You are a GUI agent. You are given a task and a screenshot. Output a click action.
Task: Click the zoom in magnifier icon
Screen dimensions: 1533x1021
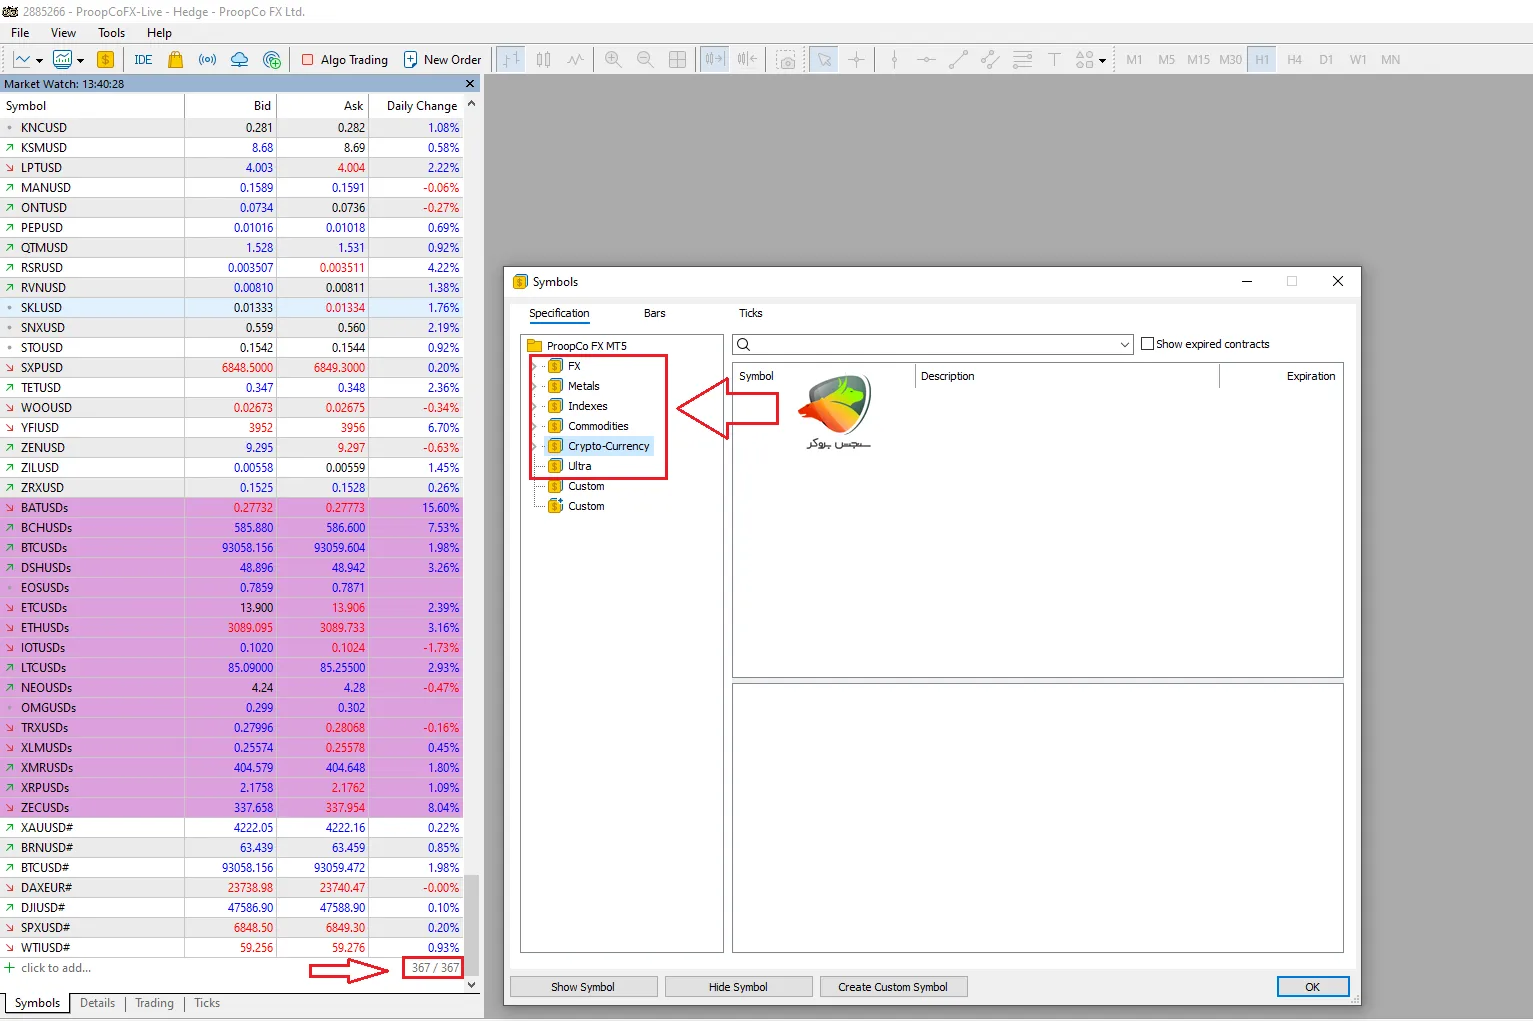pyautogui.click(x=613, y=60)
